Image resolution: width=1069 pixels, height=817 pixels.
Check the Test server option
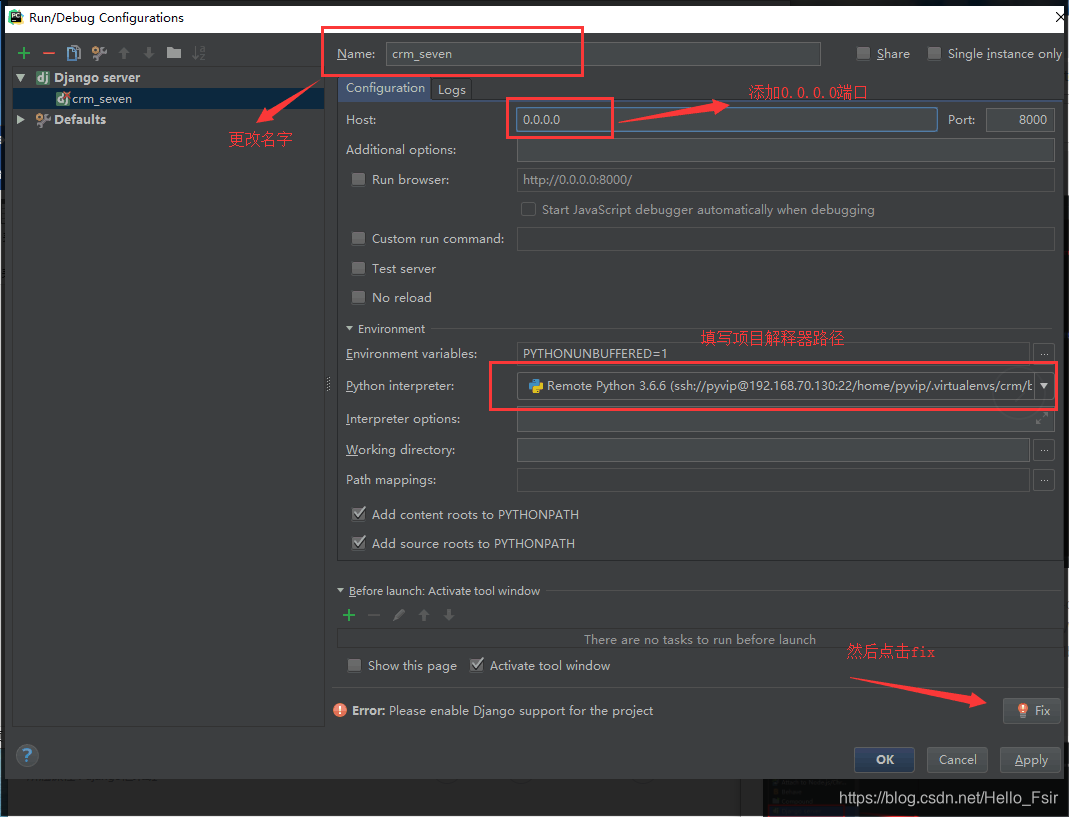coord(358,268)
